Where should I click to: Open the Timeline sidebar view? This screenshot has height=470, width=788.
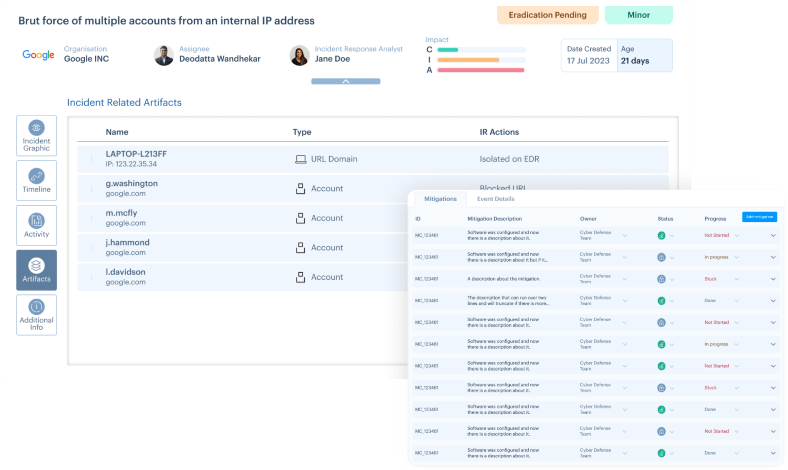click(x=36, y=180)
